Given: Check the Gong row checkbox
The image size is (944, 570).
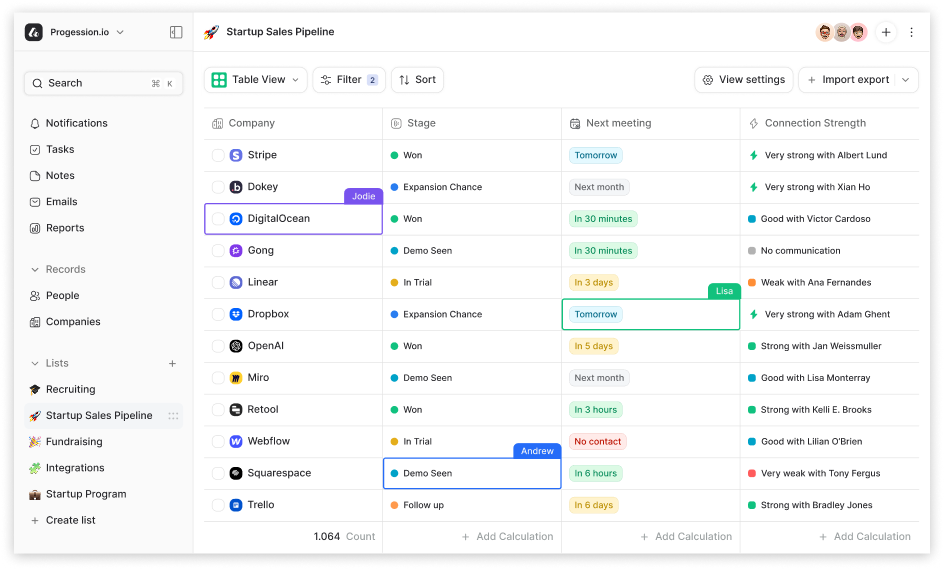Looking at the screenshot, I should (218, 250).
